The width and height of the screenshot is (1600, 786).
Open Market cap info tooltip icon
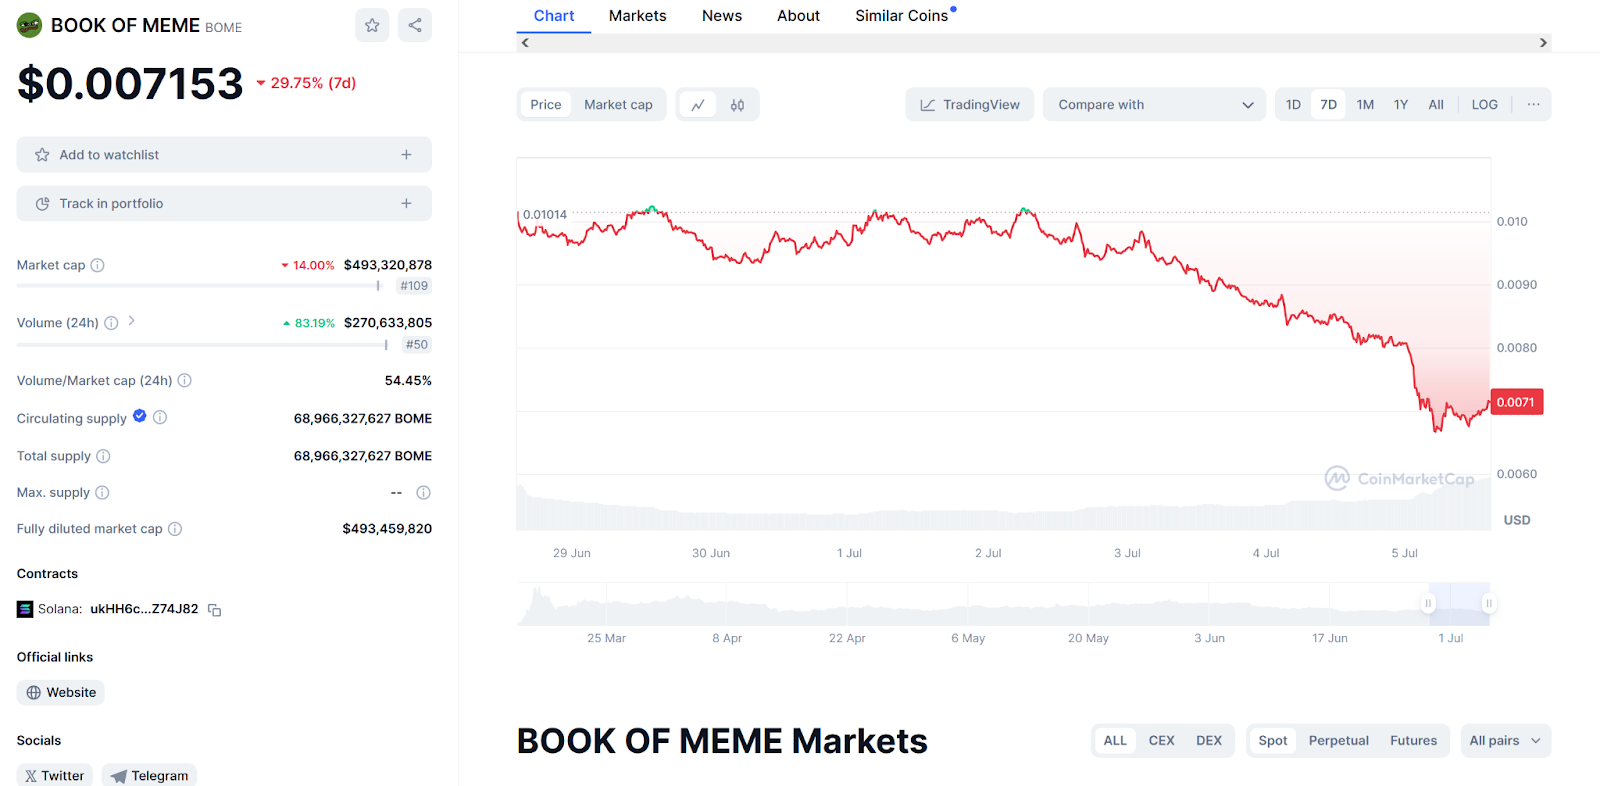[x=97, y=265]
